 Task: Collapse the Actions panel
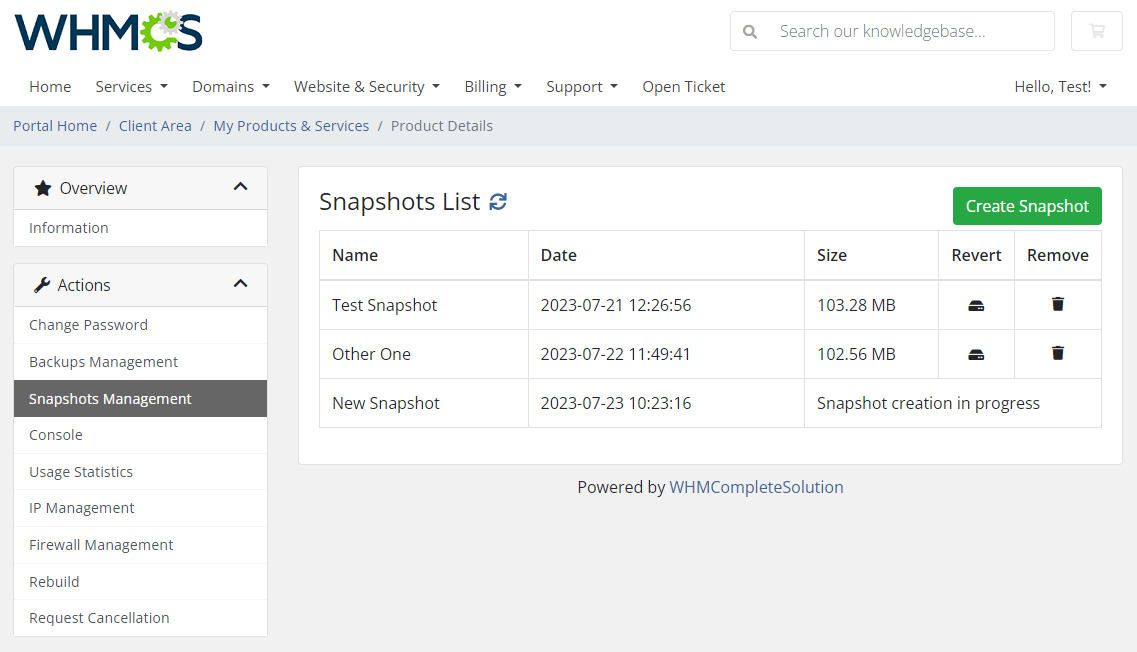coord(240,283)
